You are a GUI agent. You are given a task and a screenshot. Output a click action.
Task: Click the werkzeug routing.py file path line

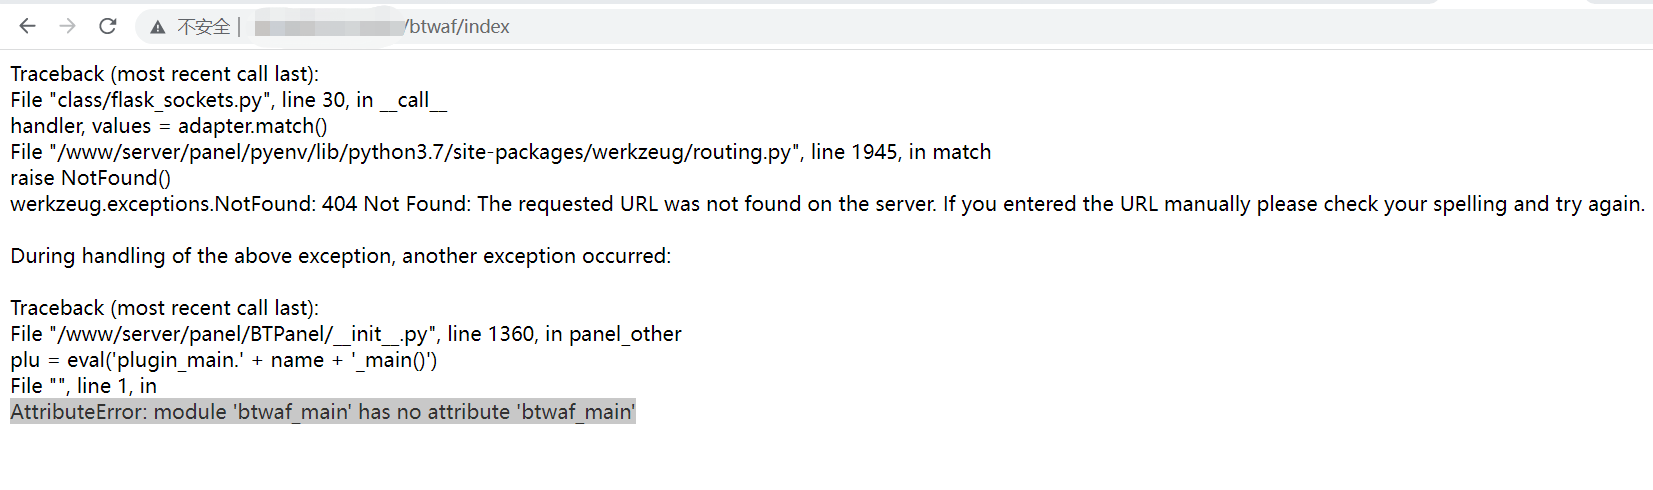[501, 152]
